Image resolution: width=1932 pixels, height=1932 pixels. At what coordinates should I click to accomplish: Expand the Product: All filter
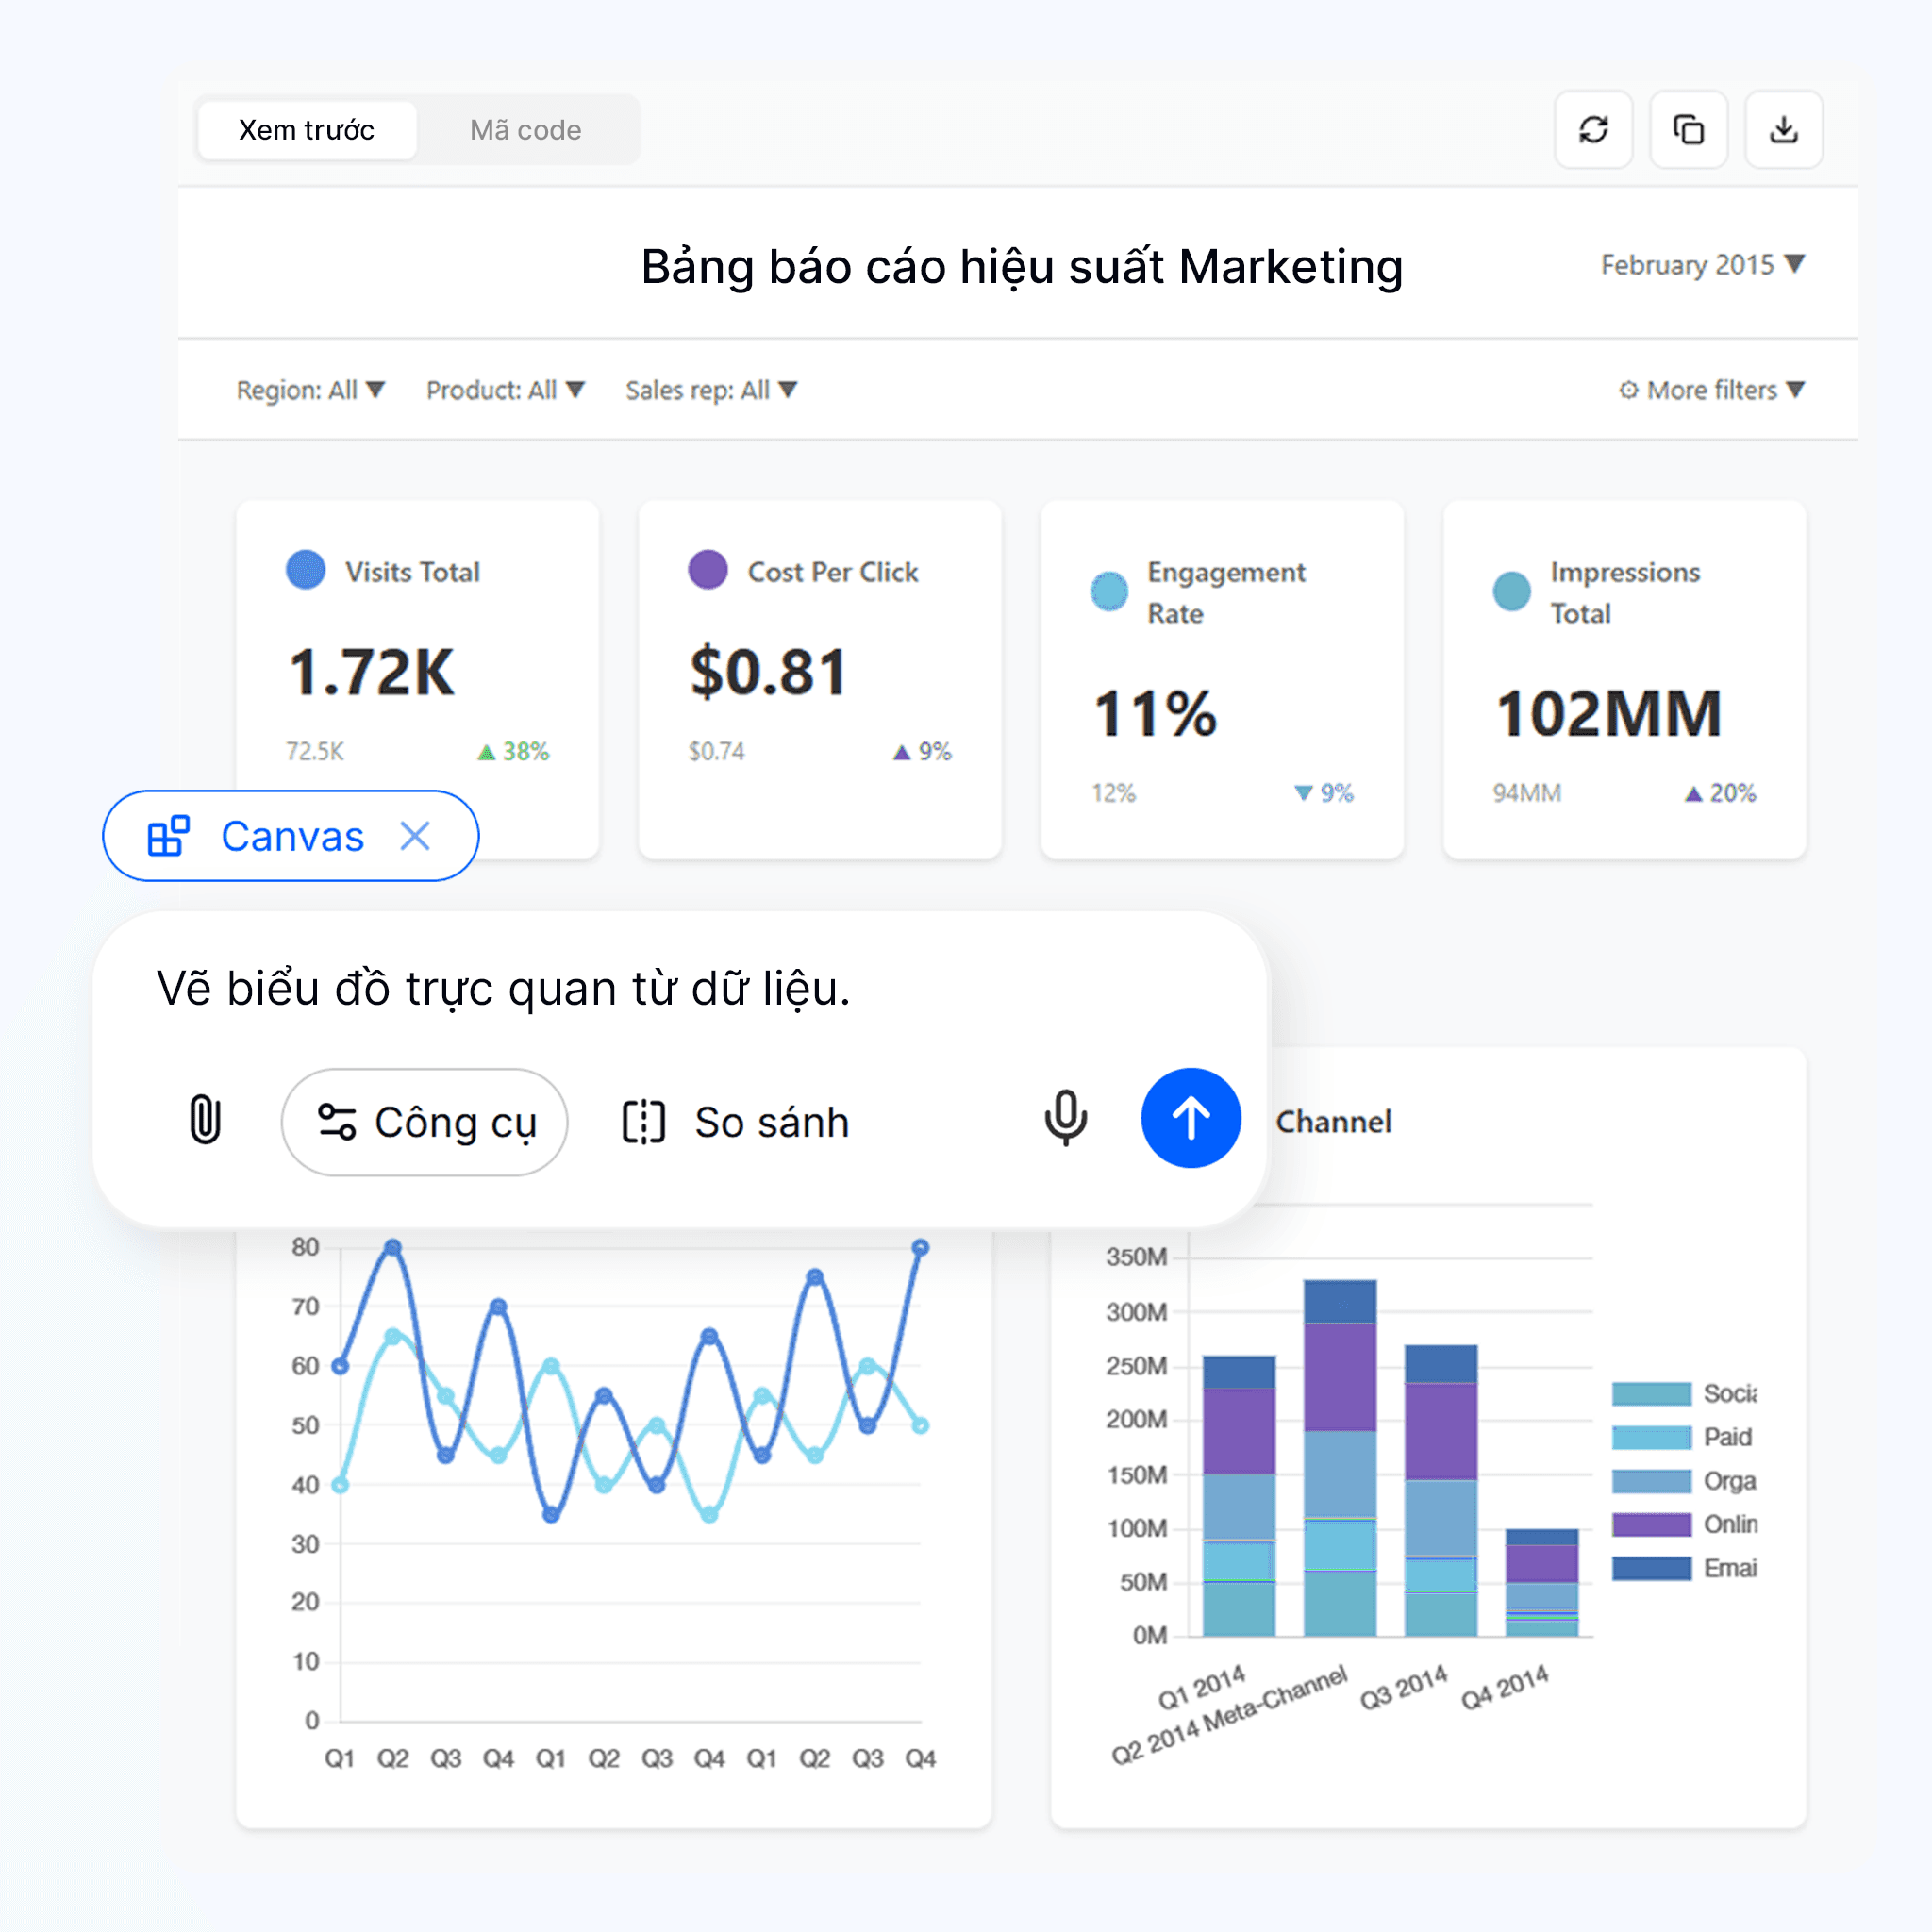pos(505,390)
